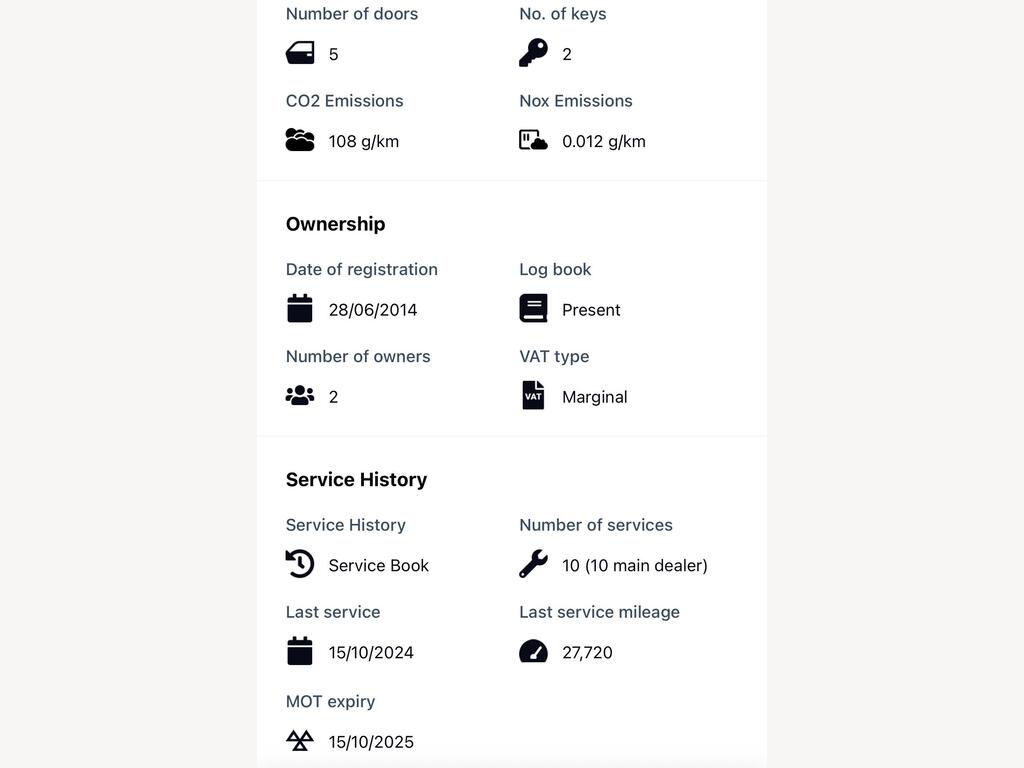Image resolution: width=1024 pixels, height=768 pixels.
Task: Click the last service calendar icon
Action: pyautogui.click(x=300, y=651)
